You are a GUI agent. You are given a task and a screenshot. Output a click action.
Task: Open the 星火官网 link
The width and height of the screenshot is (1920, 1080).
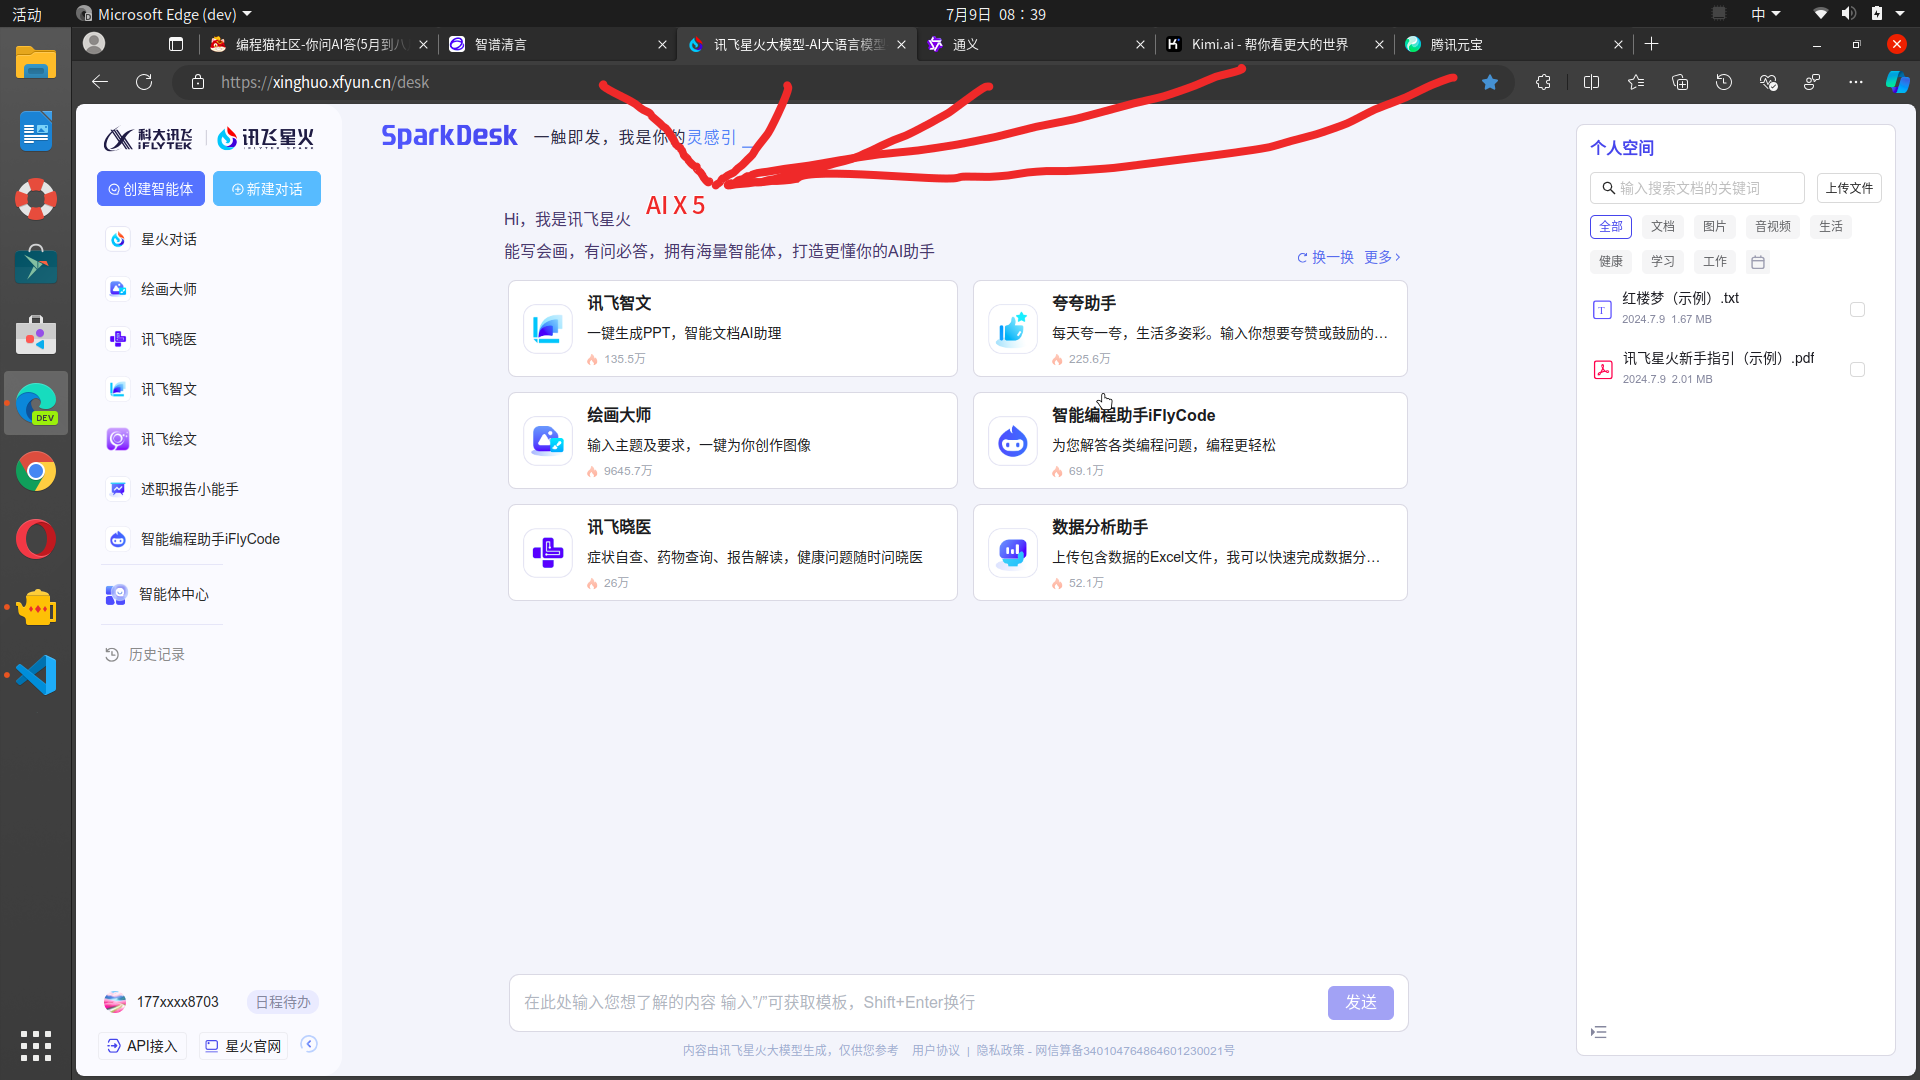click(243, 1046)
